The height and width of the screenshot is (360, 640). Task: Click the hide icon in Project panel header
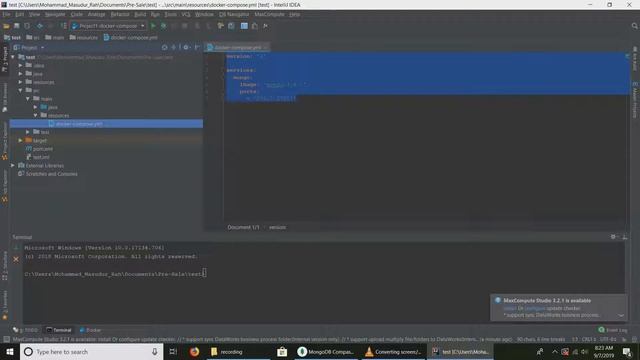tap(197, 47)
